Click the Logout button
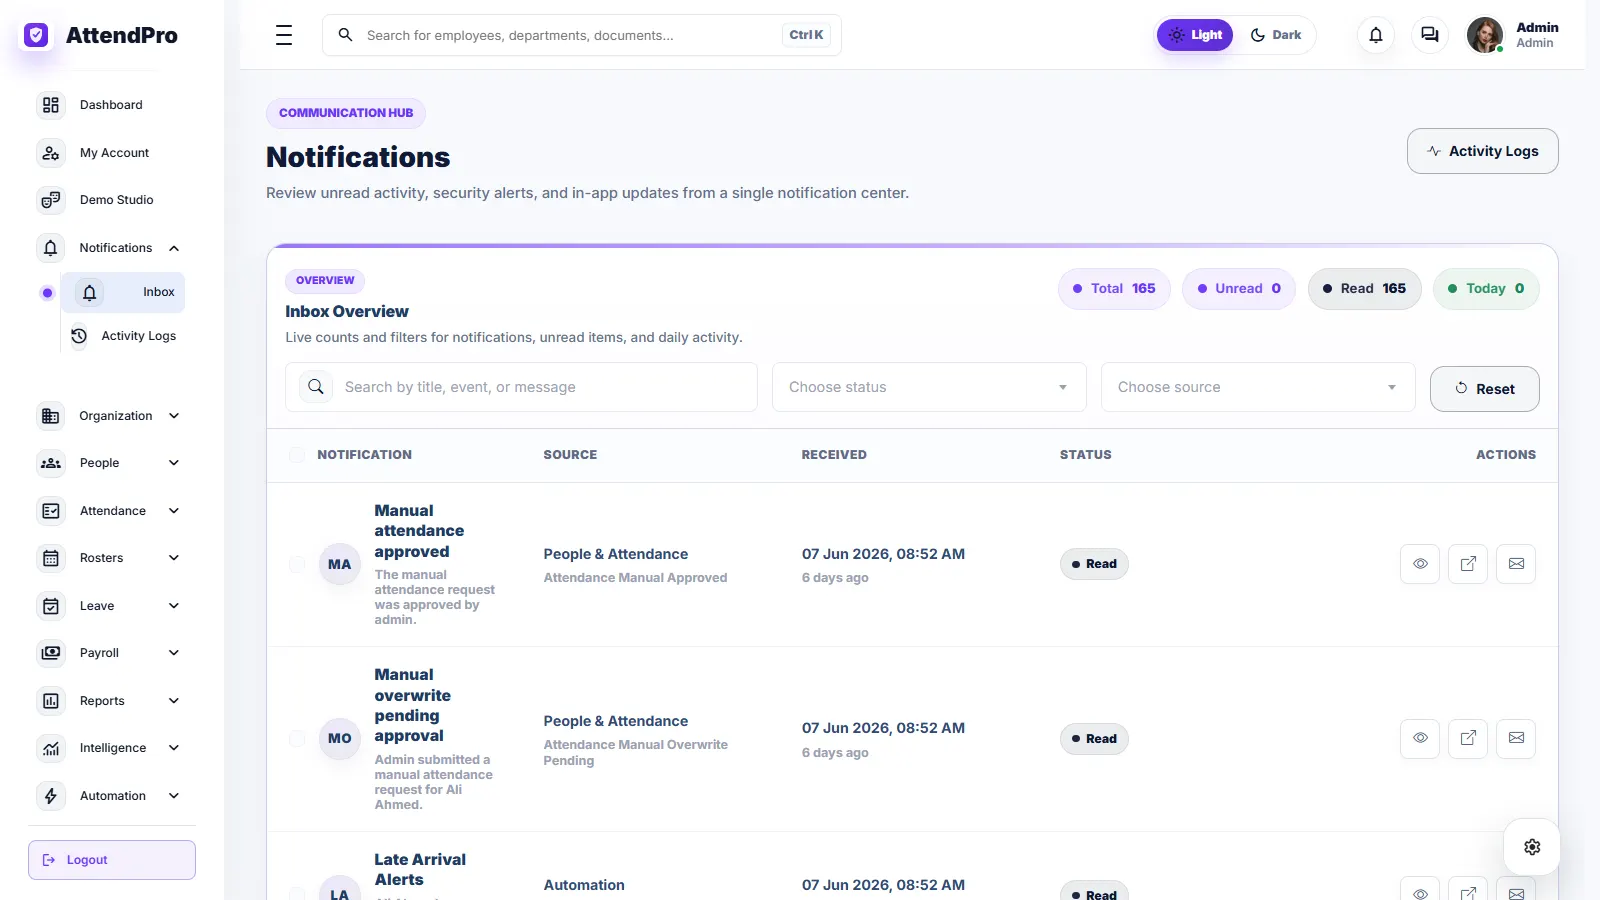Screen dimensions: 1600x900 [112, 860]
